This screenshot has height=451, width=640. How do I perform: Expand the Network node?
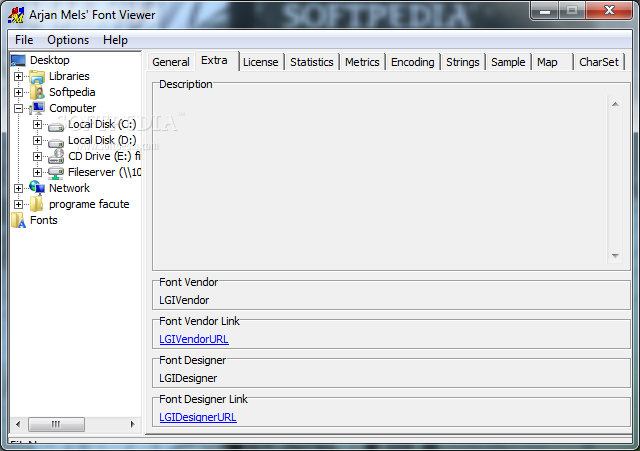[18, 188]
